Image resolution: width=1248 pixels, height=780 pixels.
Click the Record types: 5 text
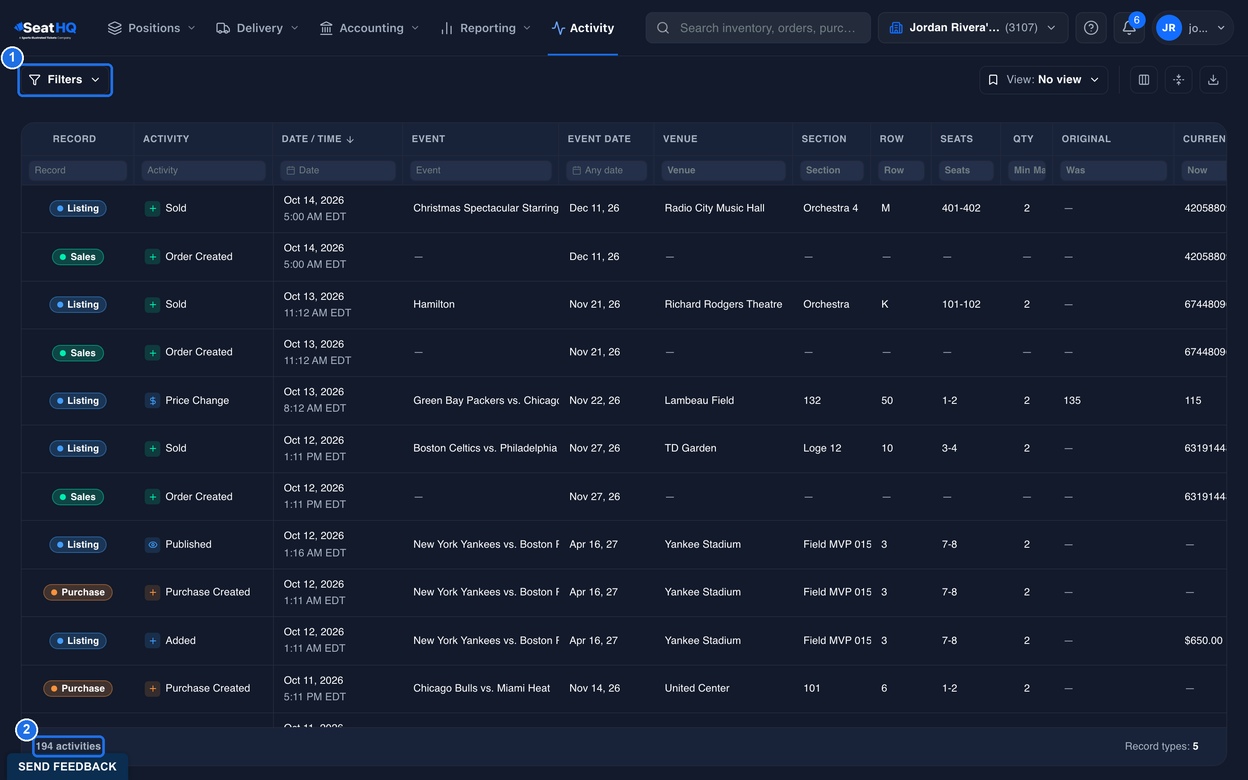1161,746
